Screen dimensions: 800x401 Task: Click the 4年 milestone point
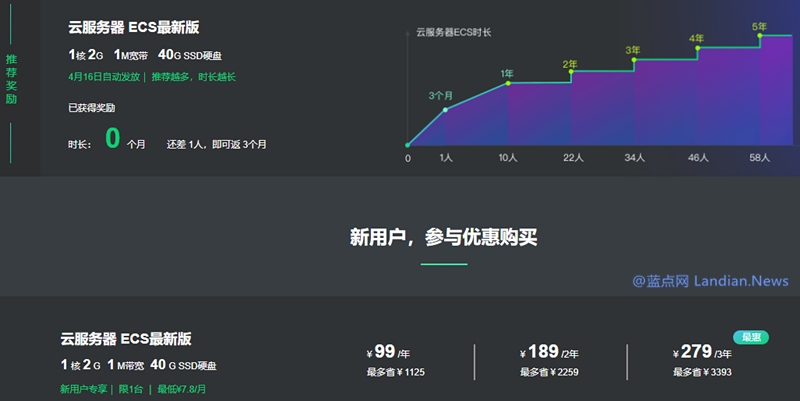[x=697, y=47]
